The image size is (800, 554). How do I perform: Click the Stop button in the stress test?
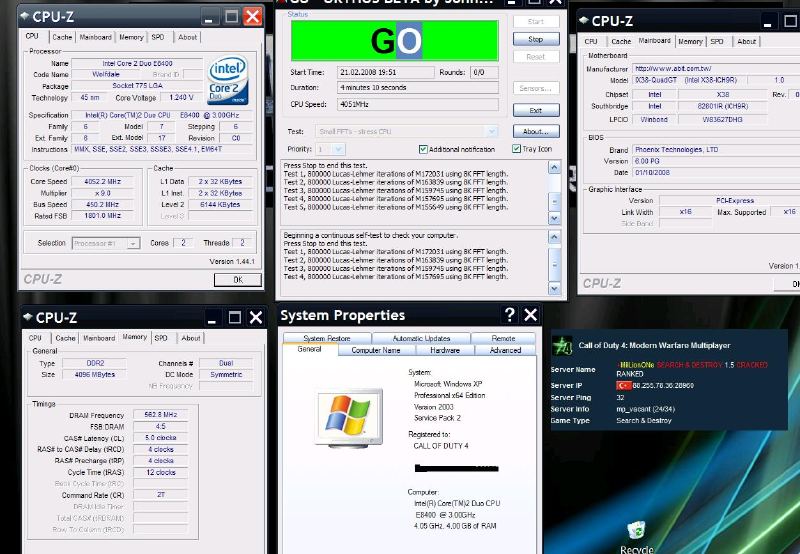click(536, 39)
